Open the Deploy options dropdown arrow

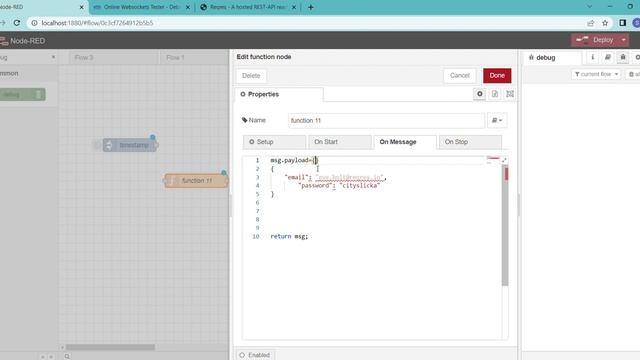(x=624, y=40)
